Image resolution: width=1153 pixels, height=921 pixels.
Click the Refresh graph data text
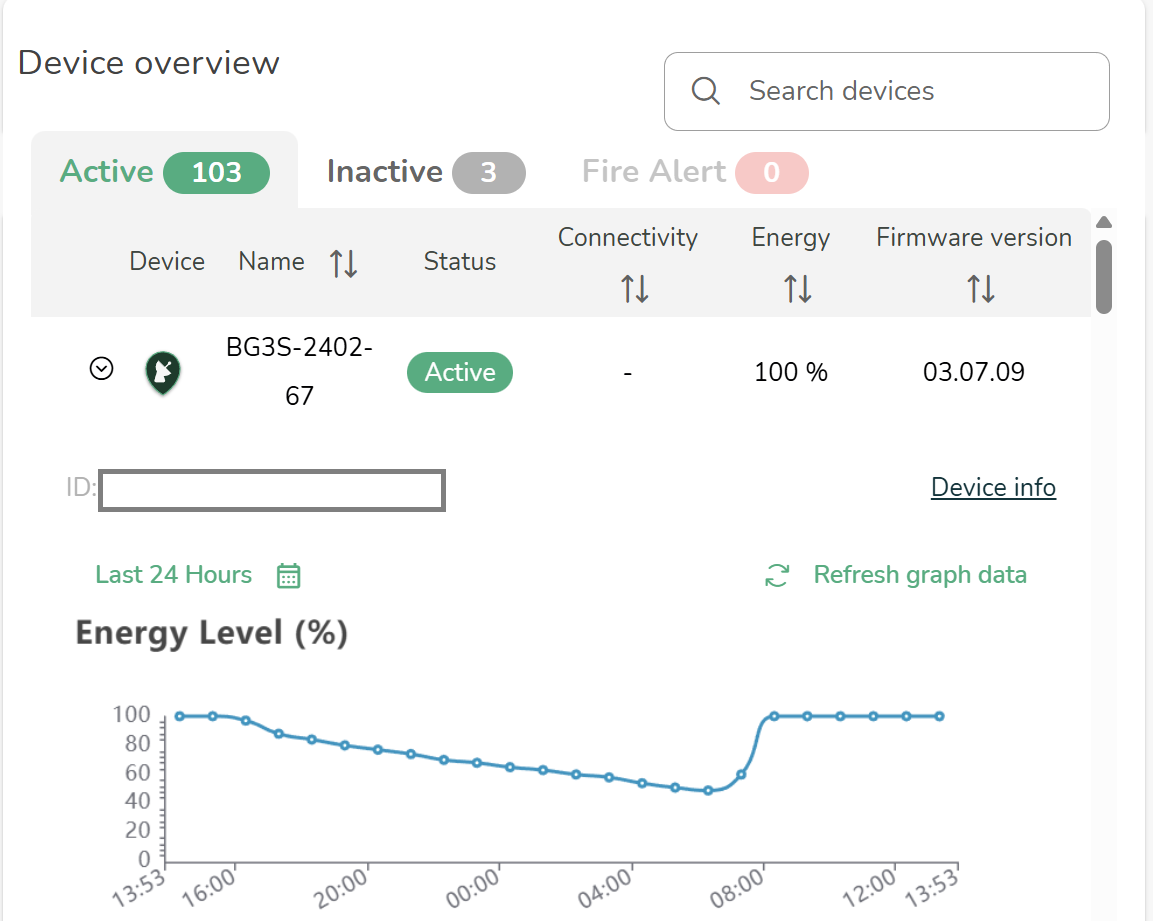[x=919, y=575]
